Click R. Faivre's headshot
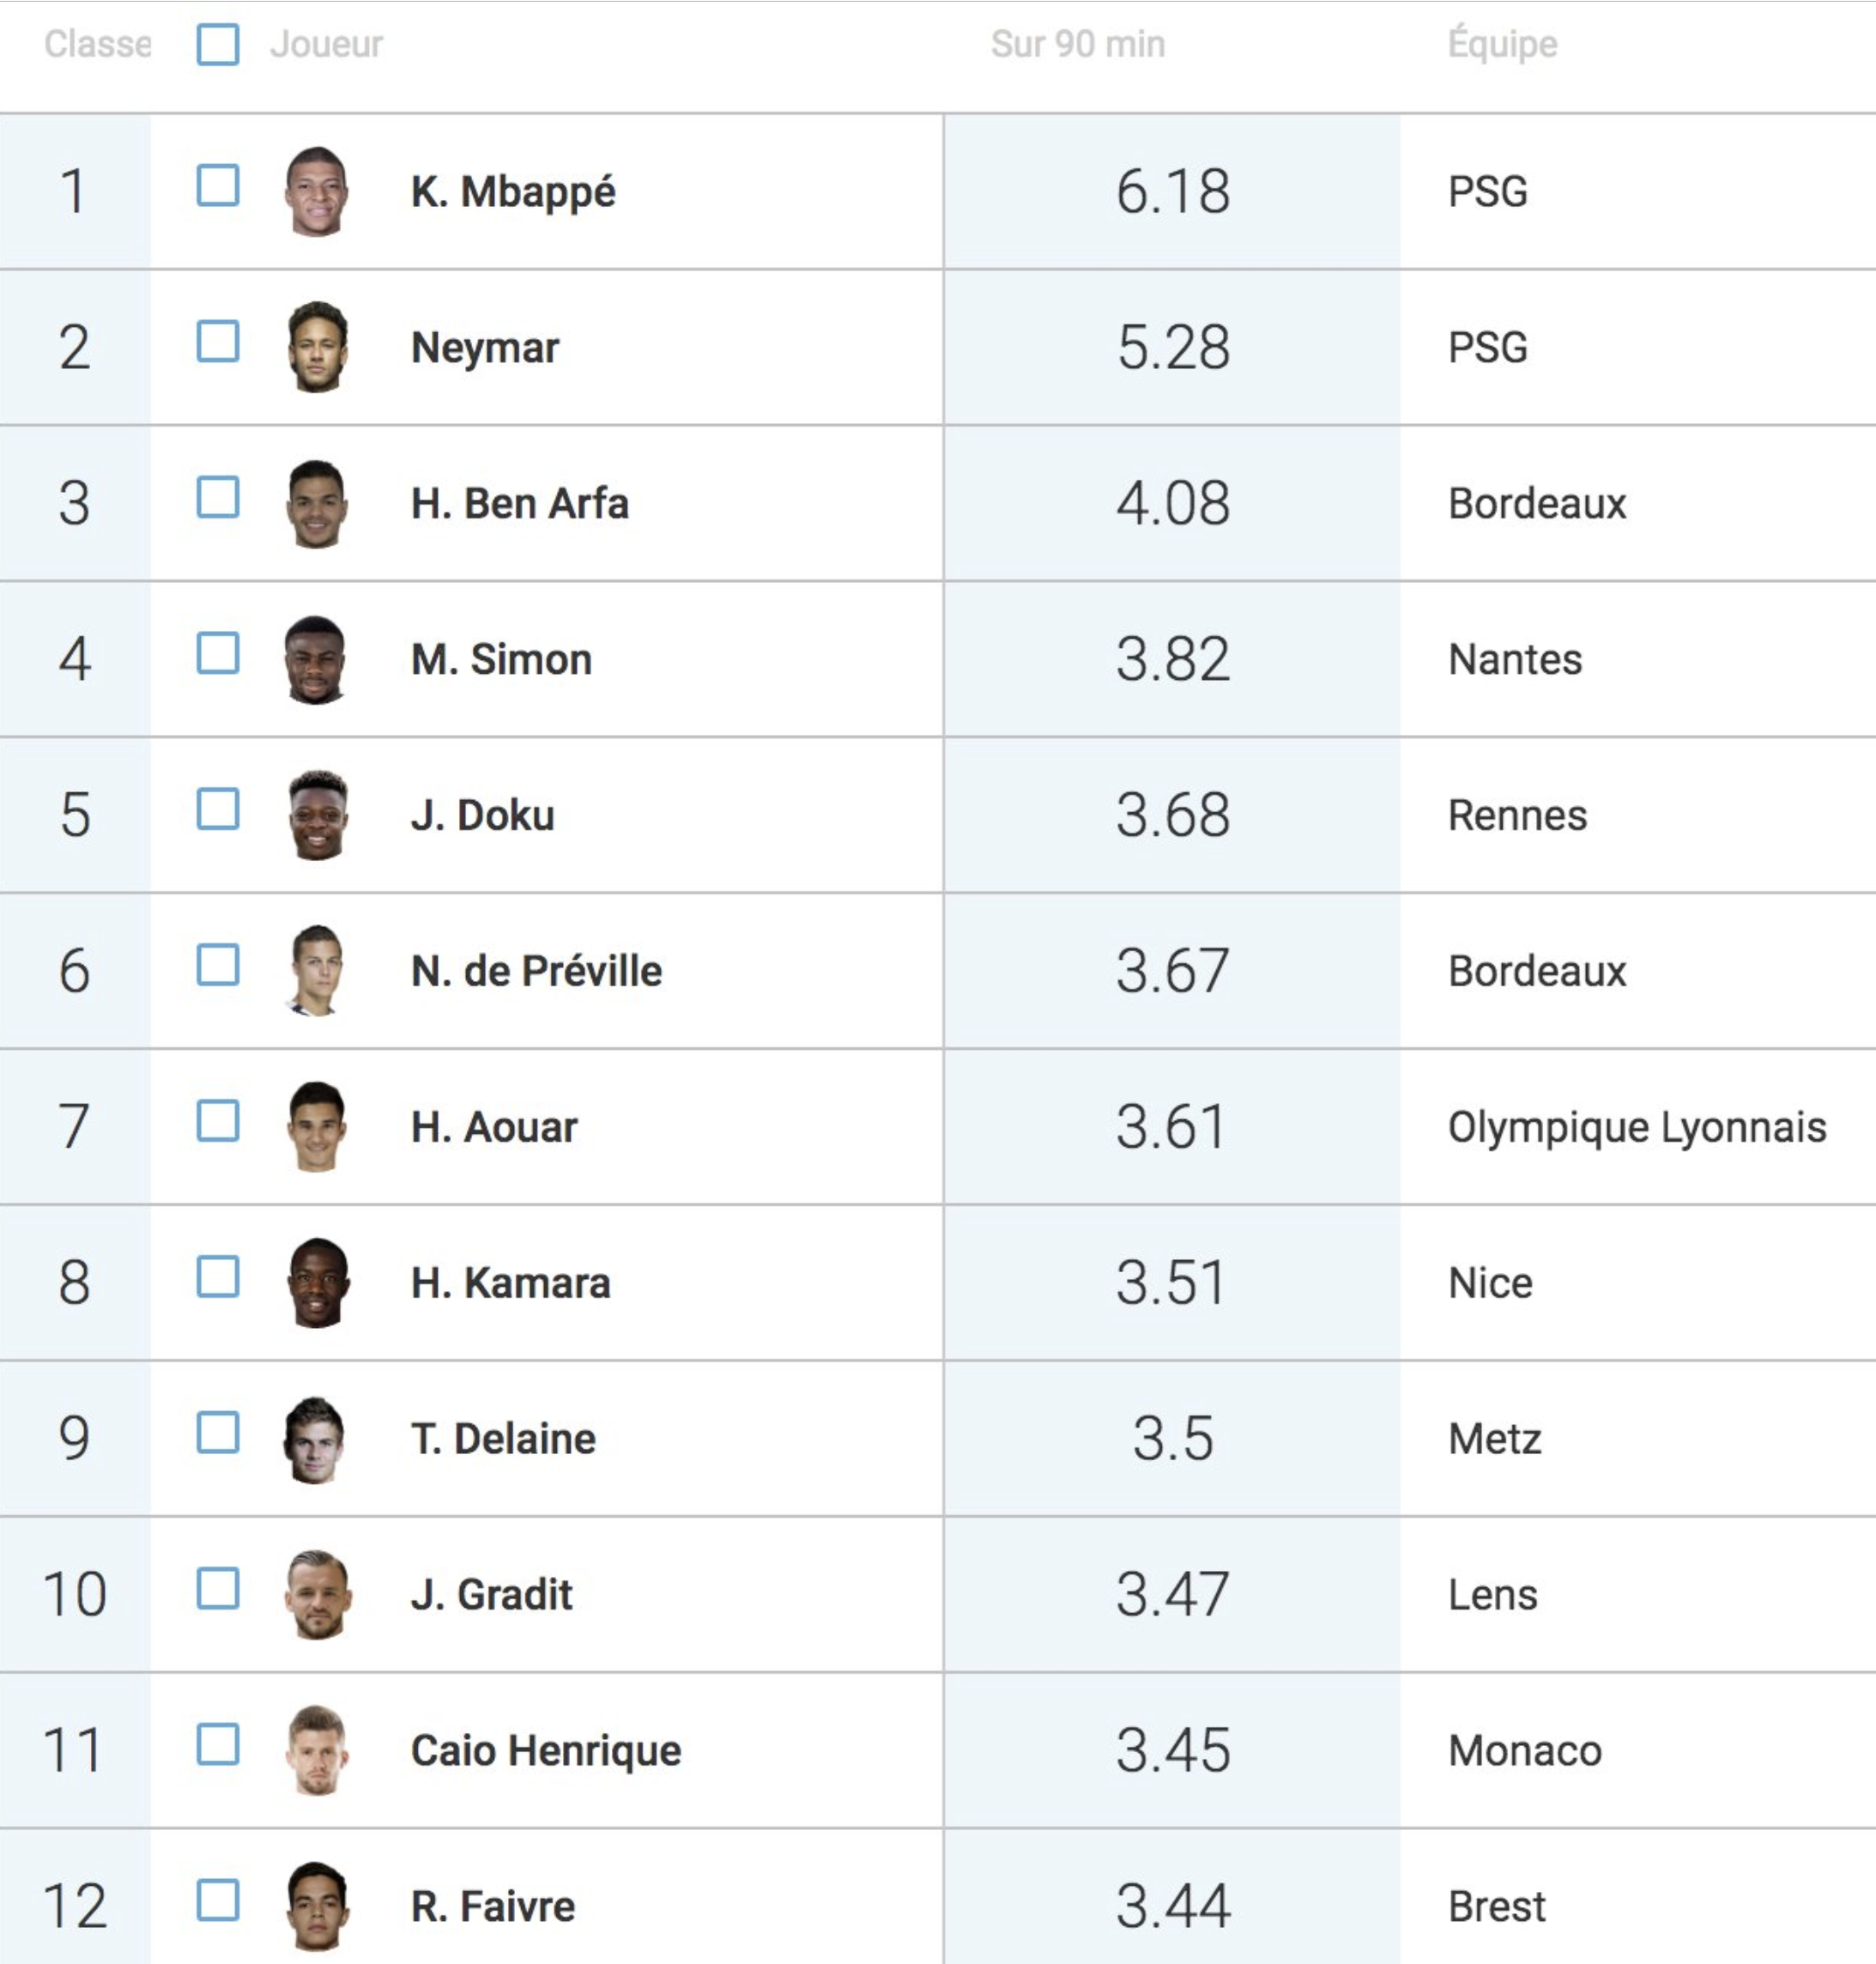This screenshot has width=1876, height=1964. click(317, 1906)
